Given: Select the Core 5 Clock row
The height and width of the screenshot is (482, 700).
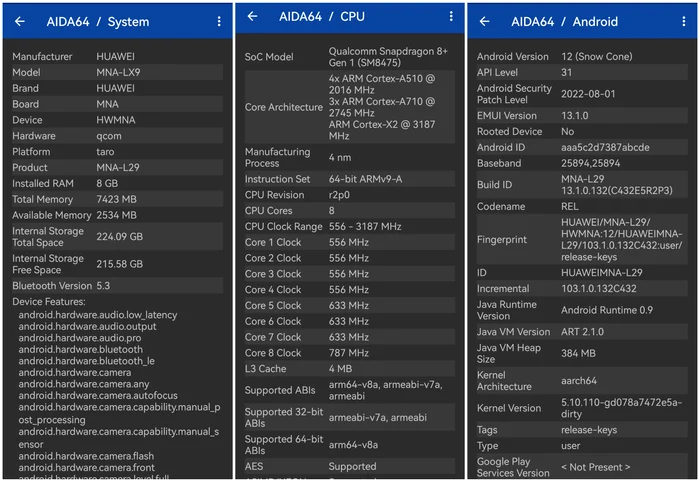Looking at the screenshot, I should tap(350, 306).
